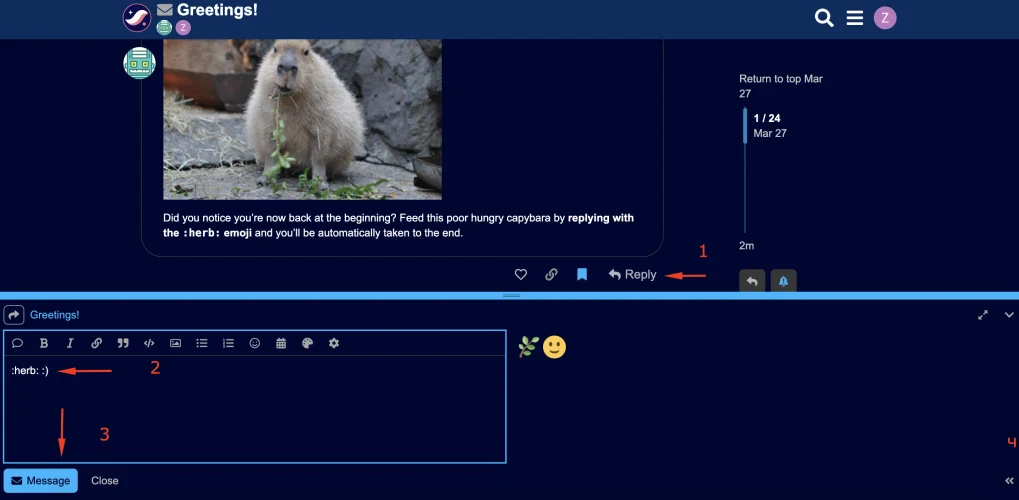
Task: Click the Reply link under the post
Action: 632,274
